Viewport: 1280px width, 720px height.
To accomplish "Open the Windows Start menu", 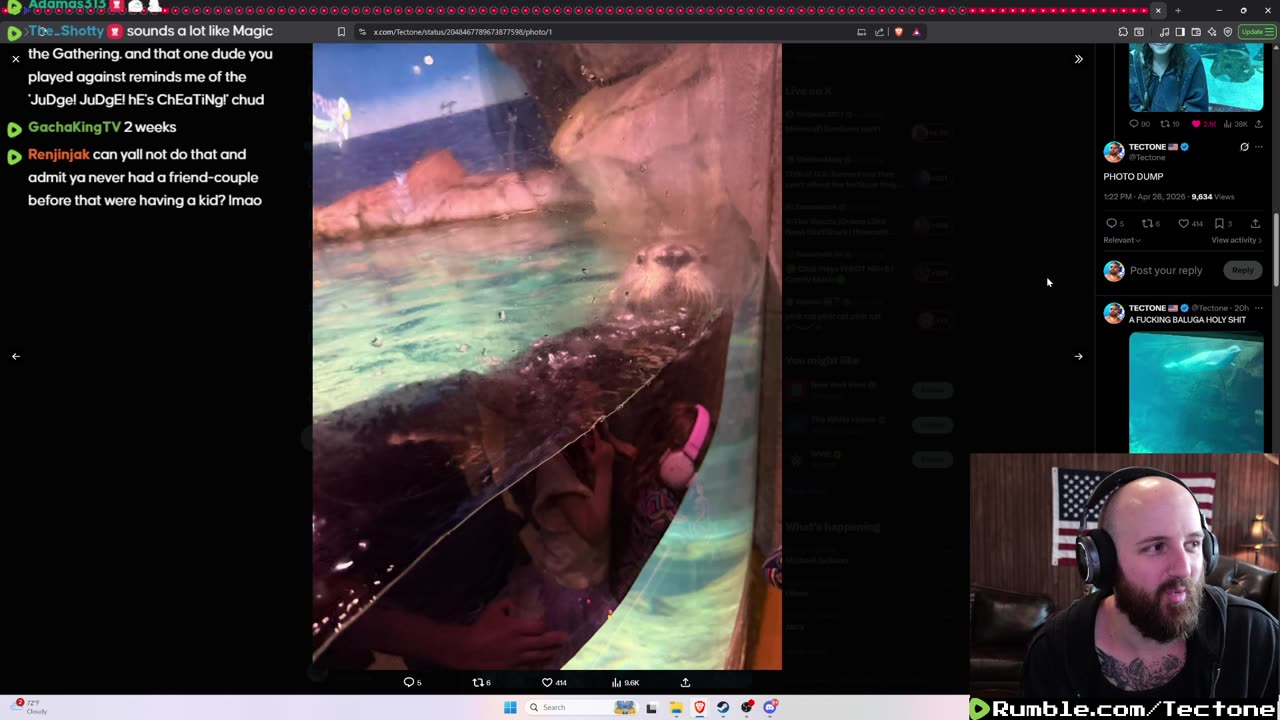I will (x=510, y=707).
